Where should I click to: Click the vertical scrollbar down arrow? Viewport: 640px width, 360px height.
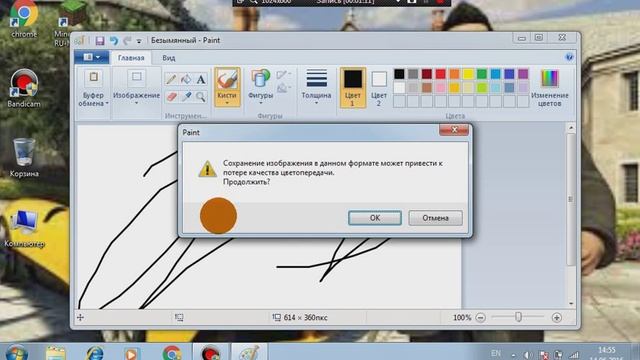571,304
